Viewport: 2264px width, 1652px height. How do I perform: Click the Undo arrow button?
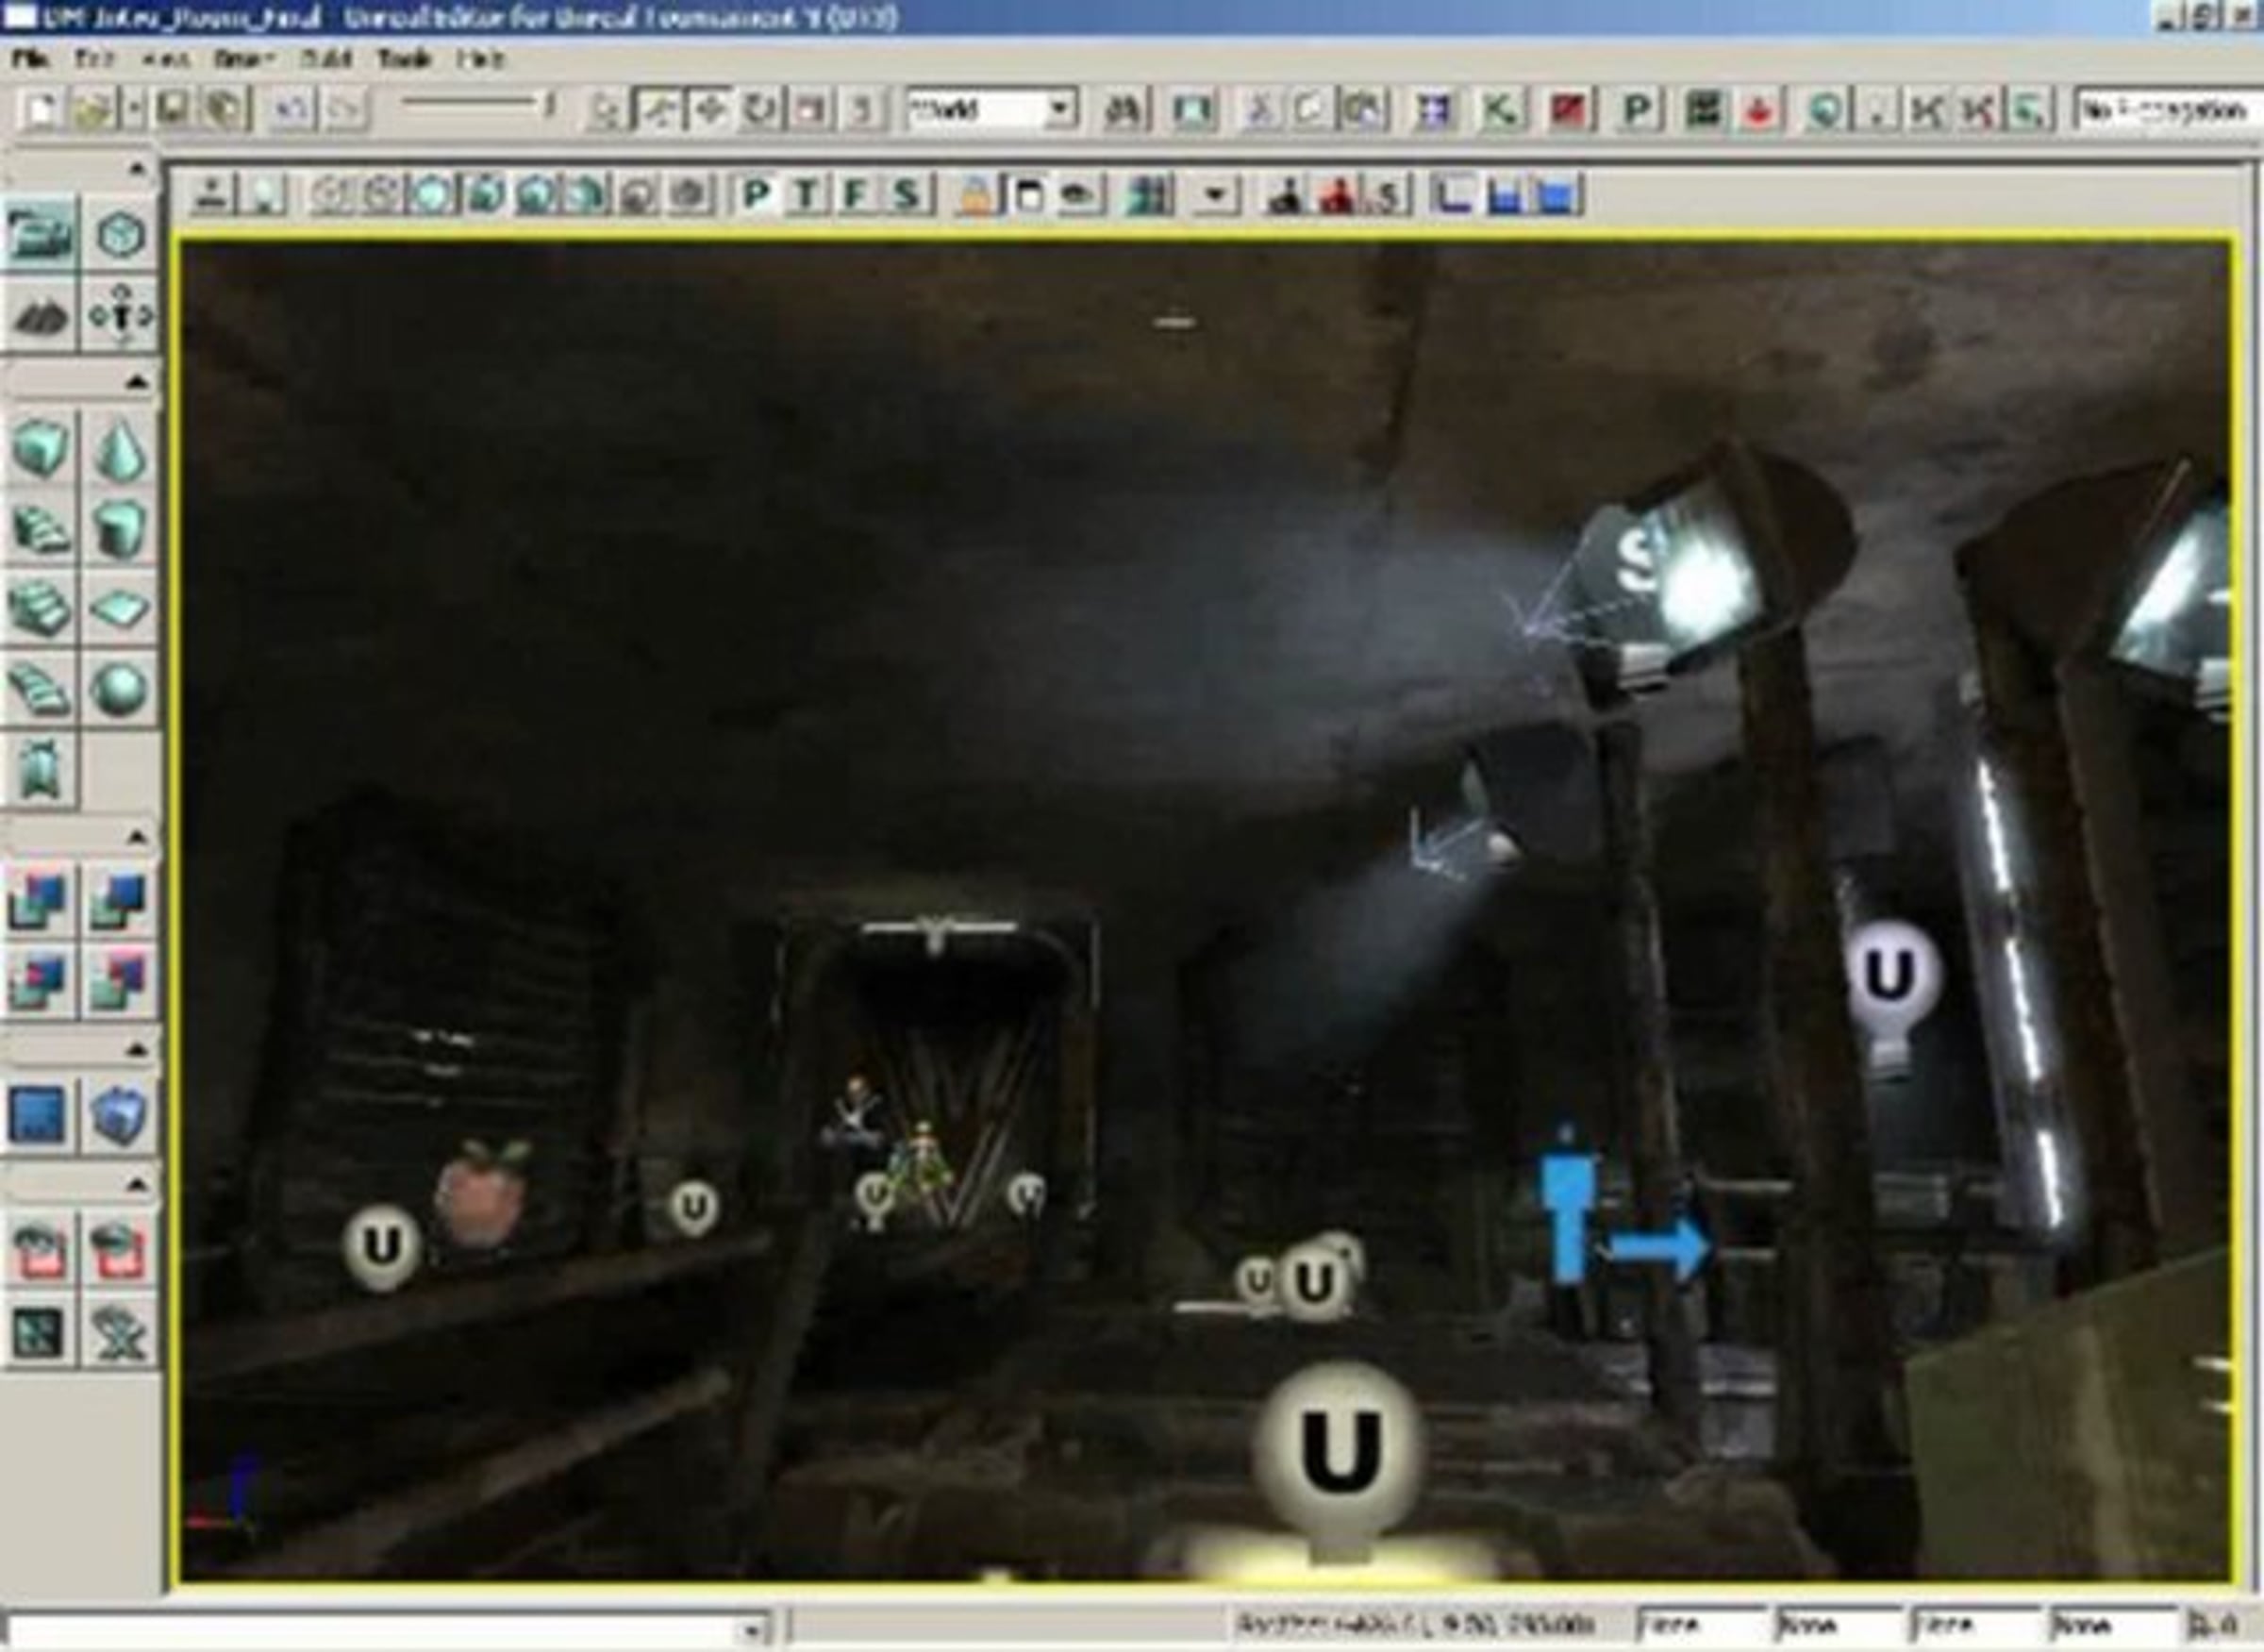(291, 110)
